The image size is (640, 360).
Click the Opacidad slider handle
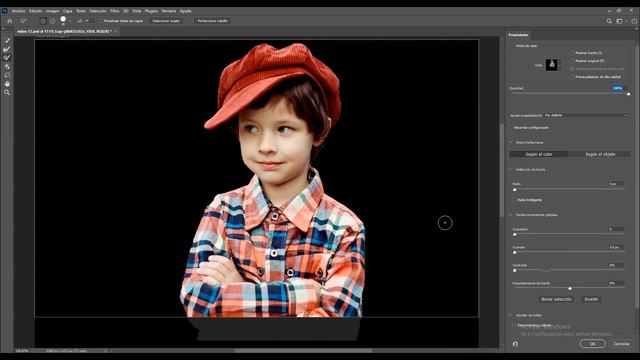pyautogui.click(x=629, y=94)
